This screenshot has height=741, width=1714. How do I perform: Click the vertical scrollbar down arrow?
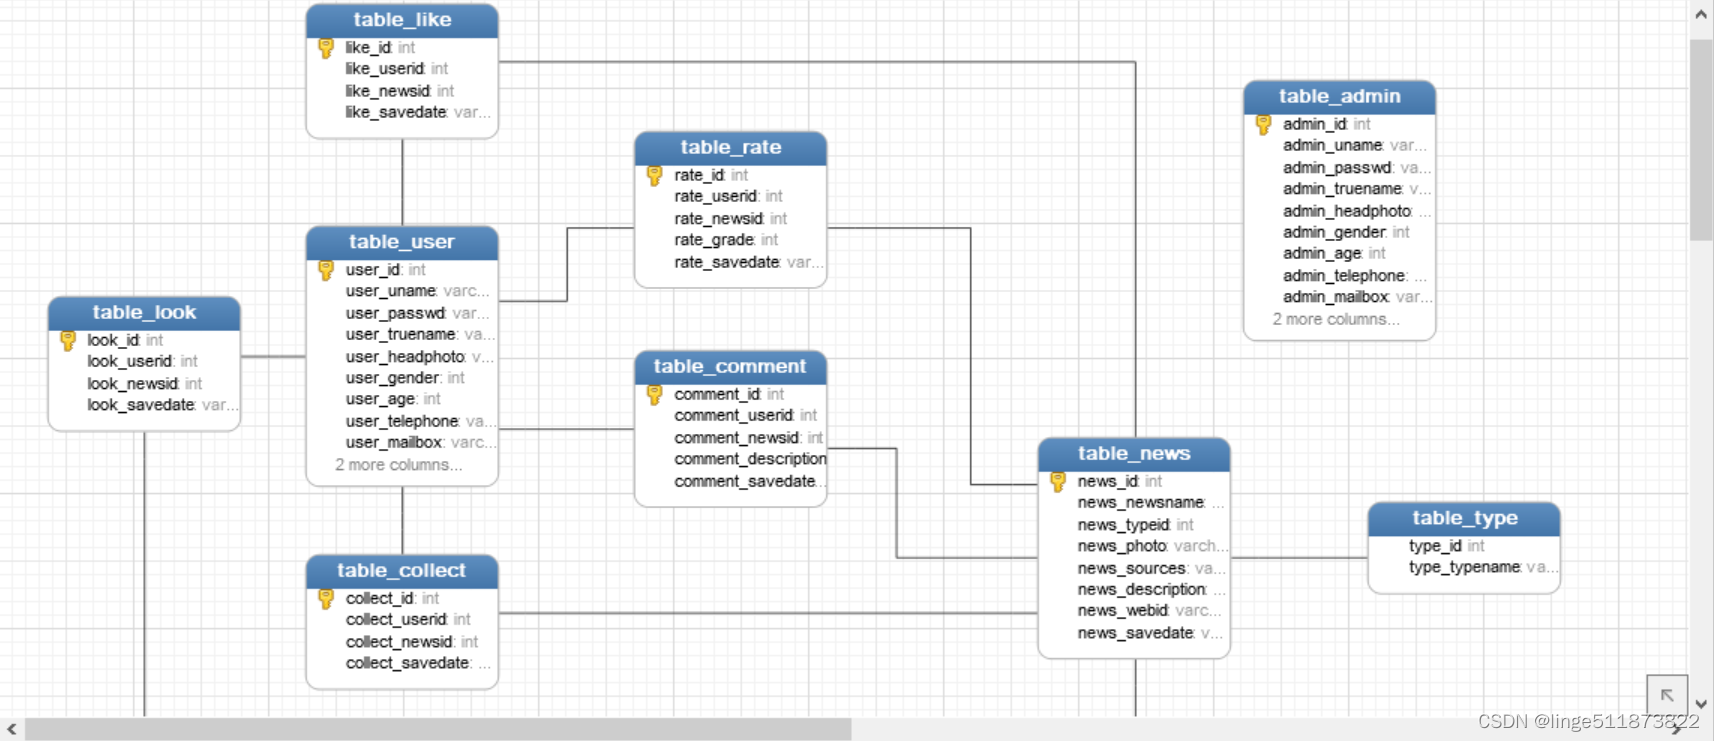(x=1701, y=704)
